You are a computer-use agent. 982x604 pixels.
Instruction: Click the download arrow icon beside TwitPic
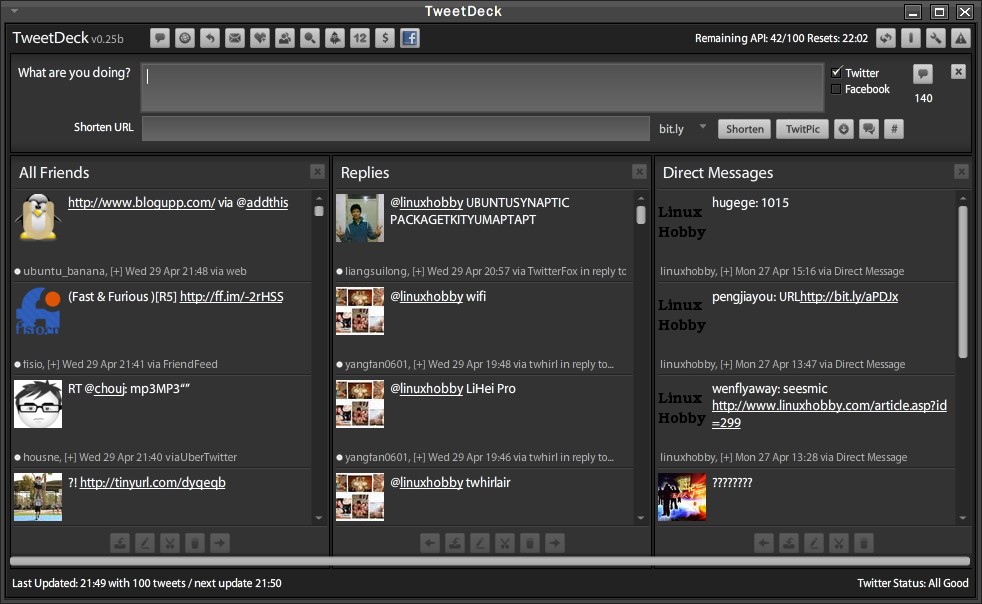tap(844, 129)
